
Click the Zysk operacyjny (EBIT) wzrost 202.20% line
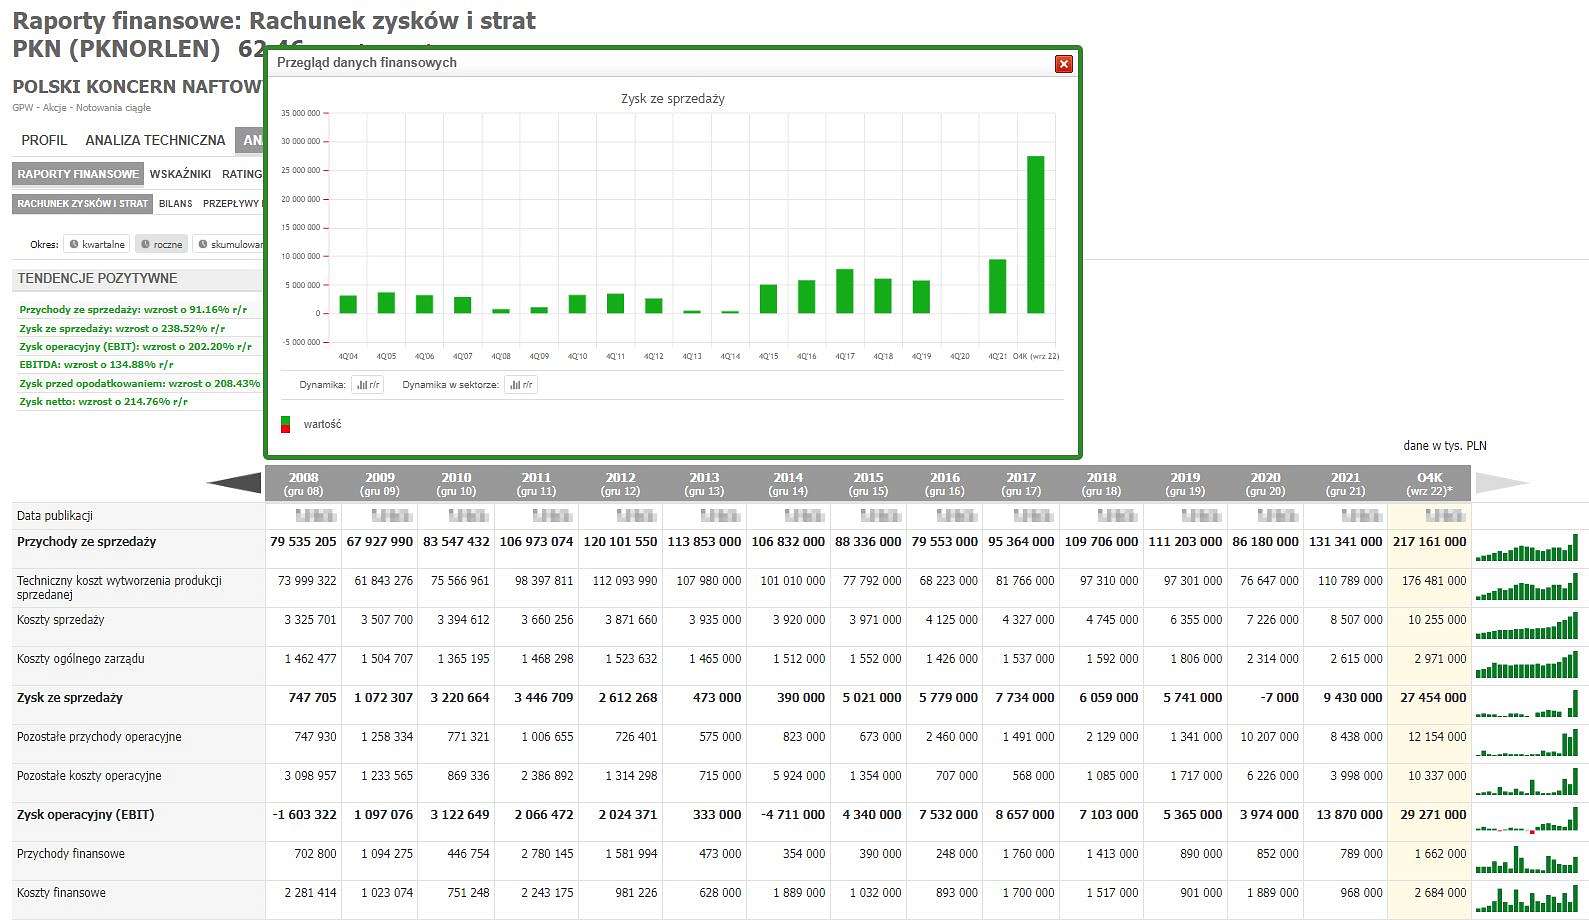(135, 347)
